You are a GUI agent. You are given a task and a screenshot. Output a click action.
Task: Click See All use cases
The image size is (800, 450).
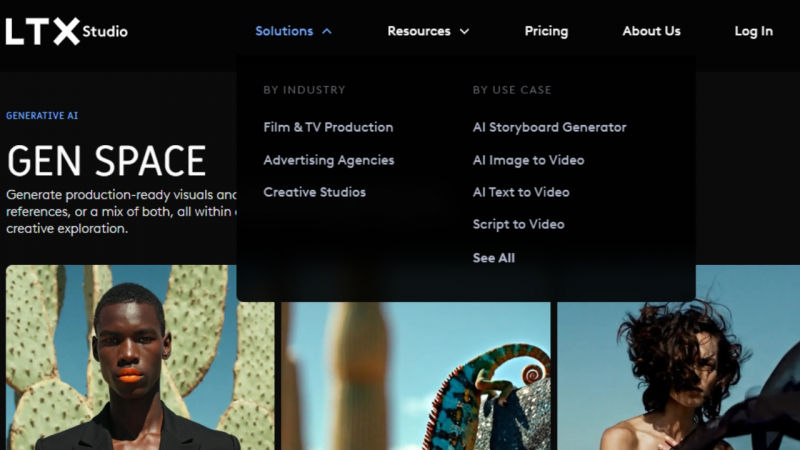click(493, 258)
